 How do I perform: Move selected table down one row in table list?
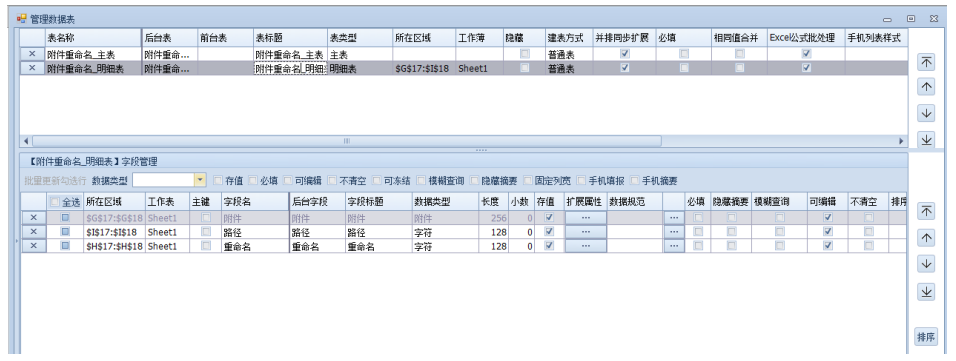pos(926,113)
